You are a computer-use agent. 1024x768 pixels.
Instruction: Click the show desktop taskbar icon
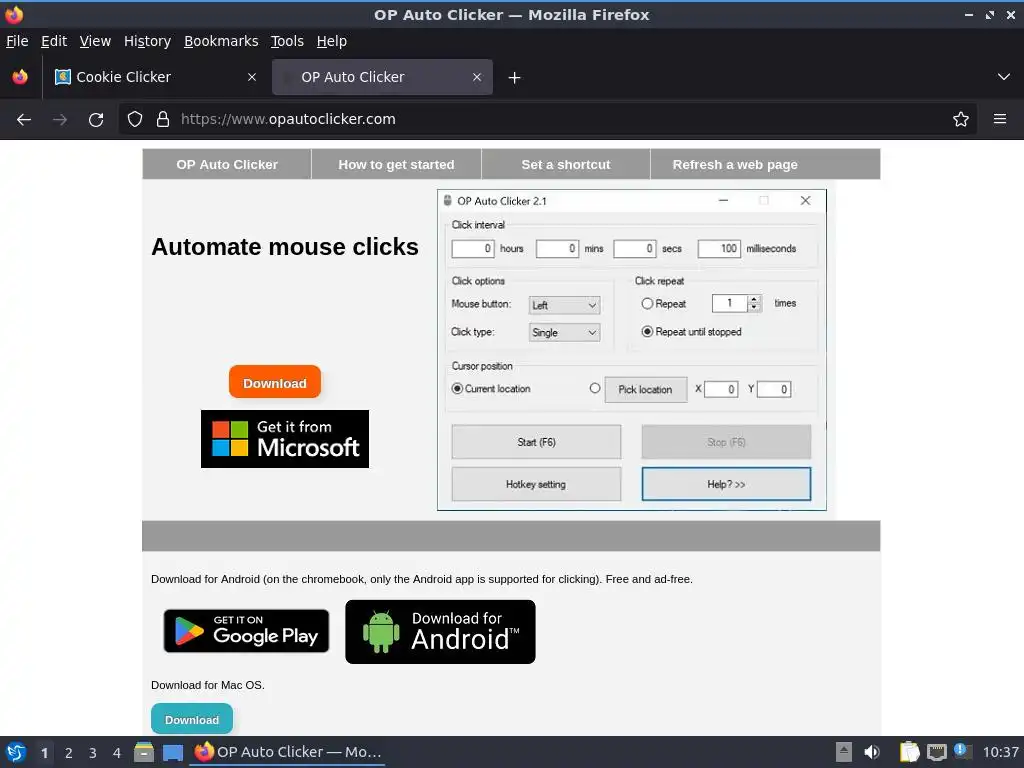(x=172, y=753)
